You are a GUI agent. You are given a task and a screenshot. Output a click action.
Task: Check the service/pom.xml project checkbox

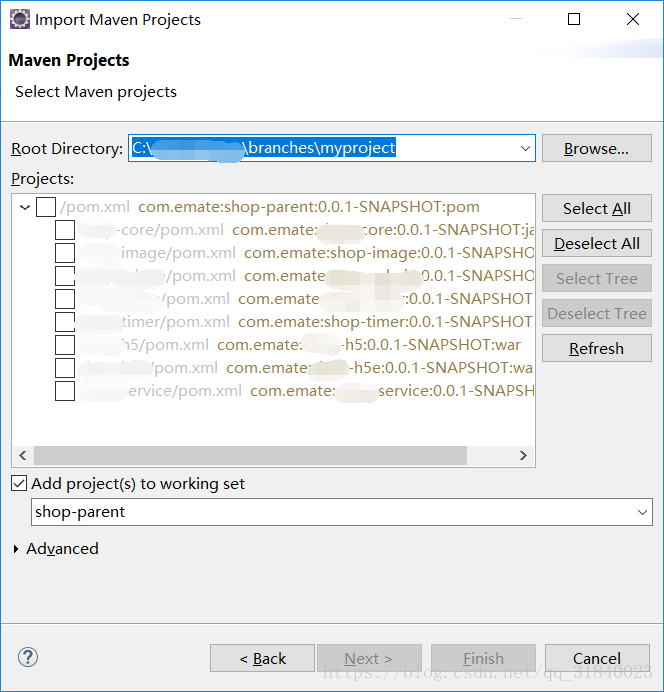(x=65, y=391)
